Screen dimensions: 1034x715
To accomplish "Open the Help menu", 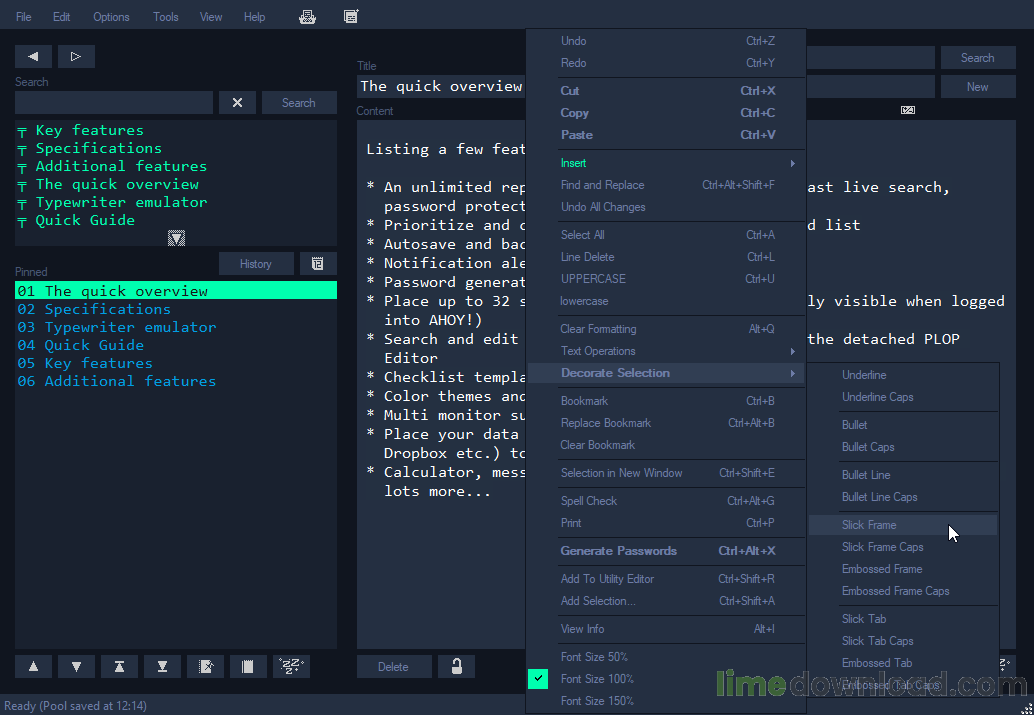I will click(x=255, y=17).
